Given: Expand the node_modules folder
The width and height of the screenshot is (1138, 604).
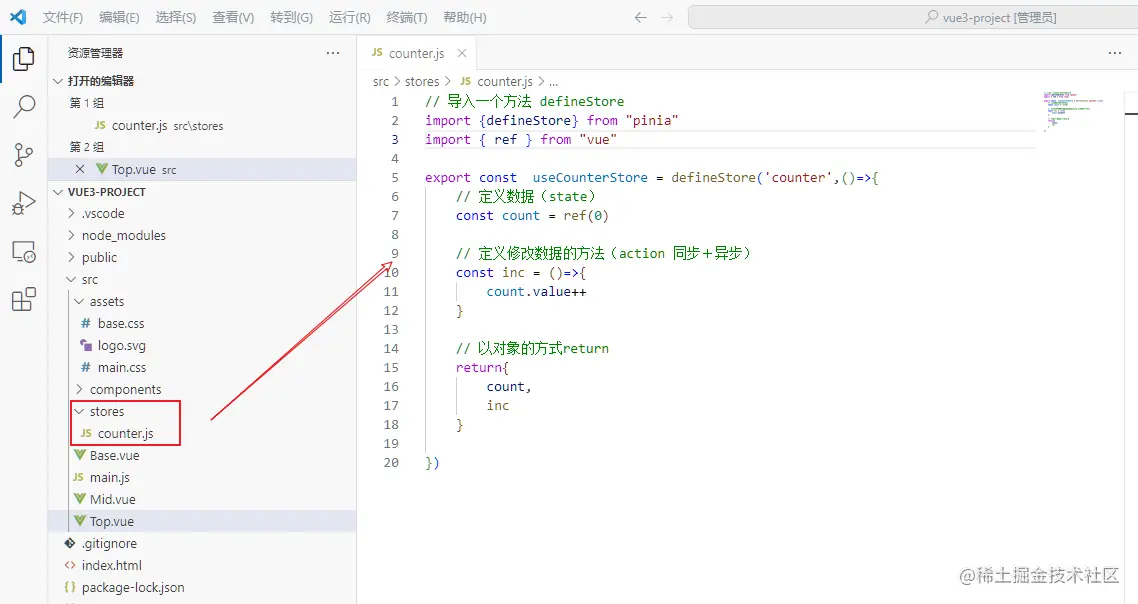Looking at the screenshot, I should [x=71, y=235].
